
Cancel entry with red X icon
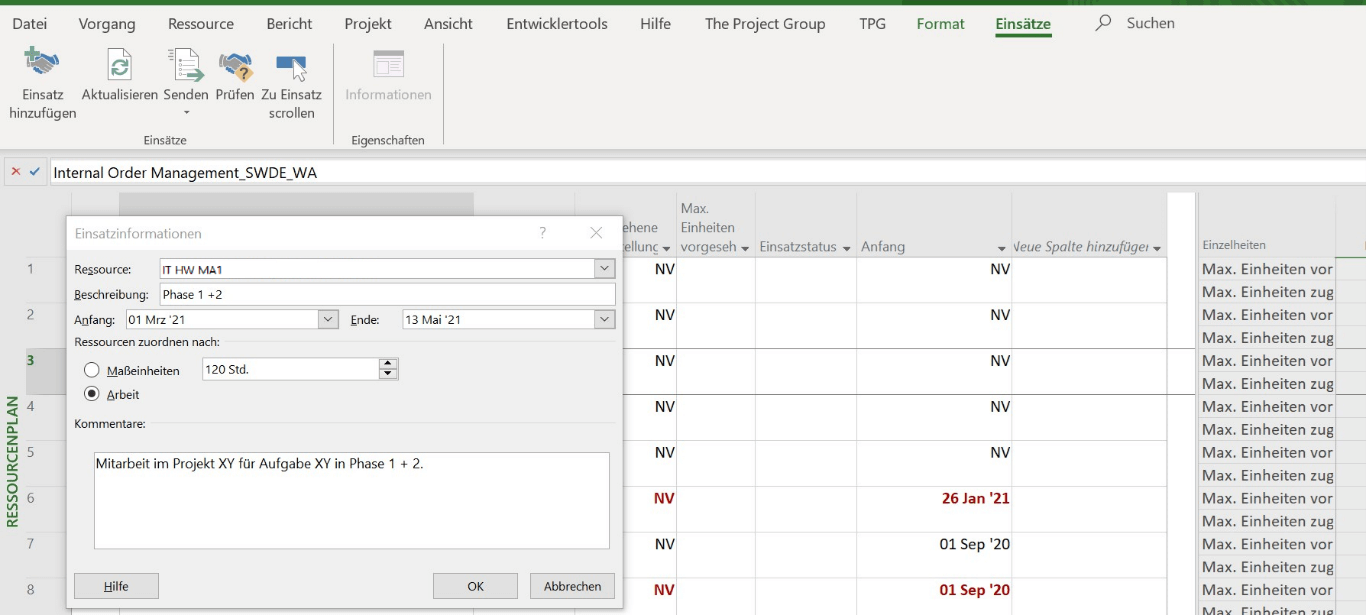(15, 172)
